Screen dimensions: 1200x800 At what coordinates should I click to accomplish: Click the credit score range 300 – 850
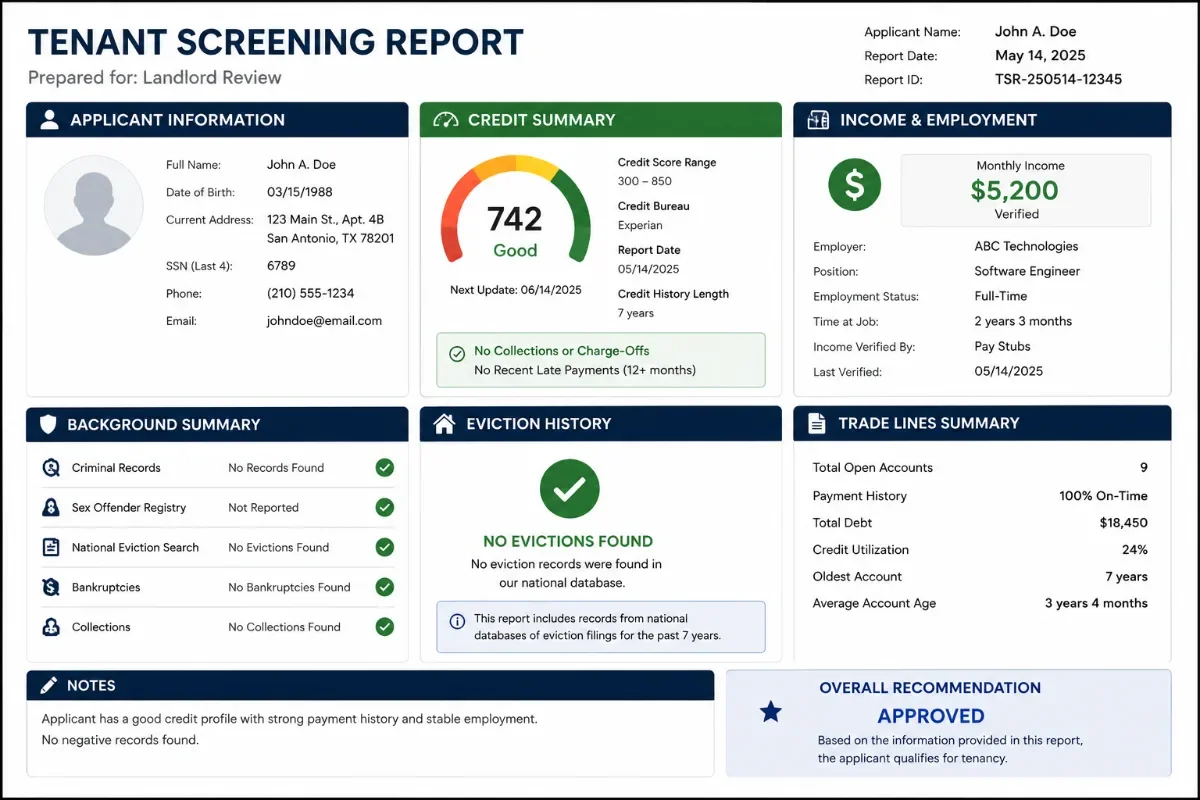(x=645, y=181)
